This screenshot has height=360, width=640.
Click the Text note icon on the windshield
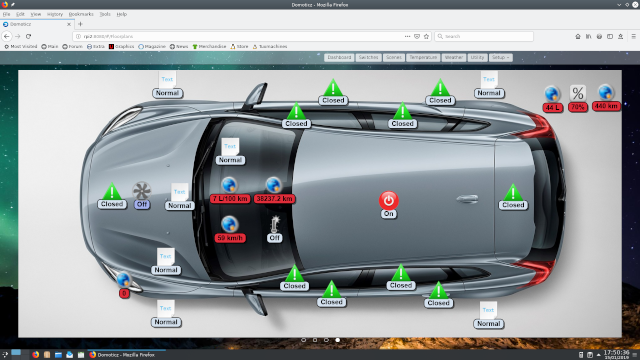pos(230,146)
